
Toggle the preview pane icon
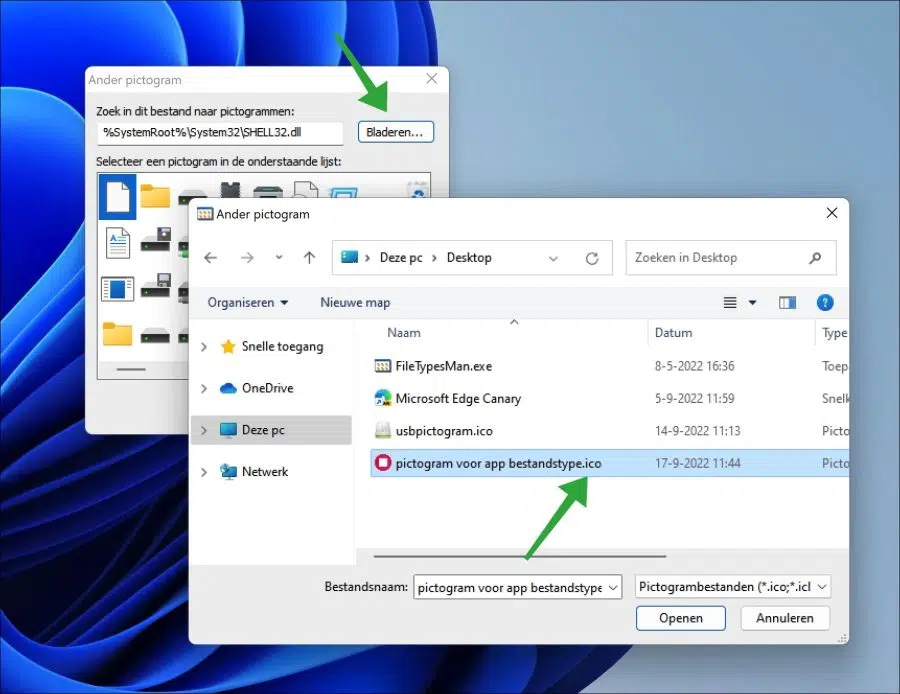point(787,303)
